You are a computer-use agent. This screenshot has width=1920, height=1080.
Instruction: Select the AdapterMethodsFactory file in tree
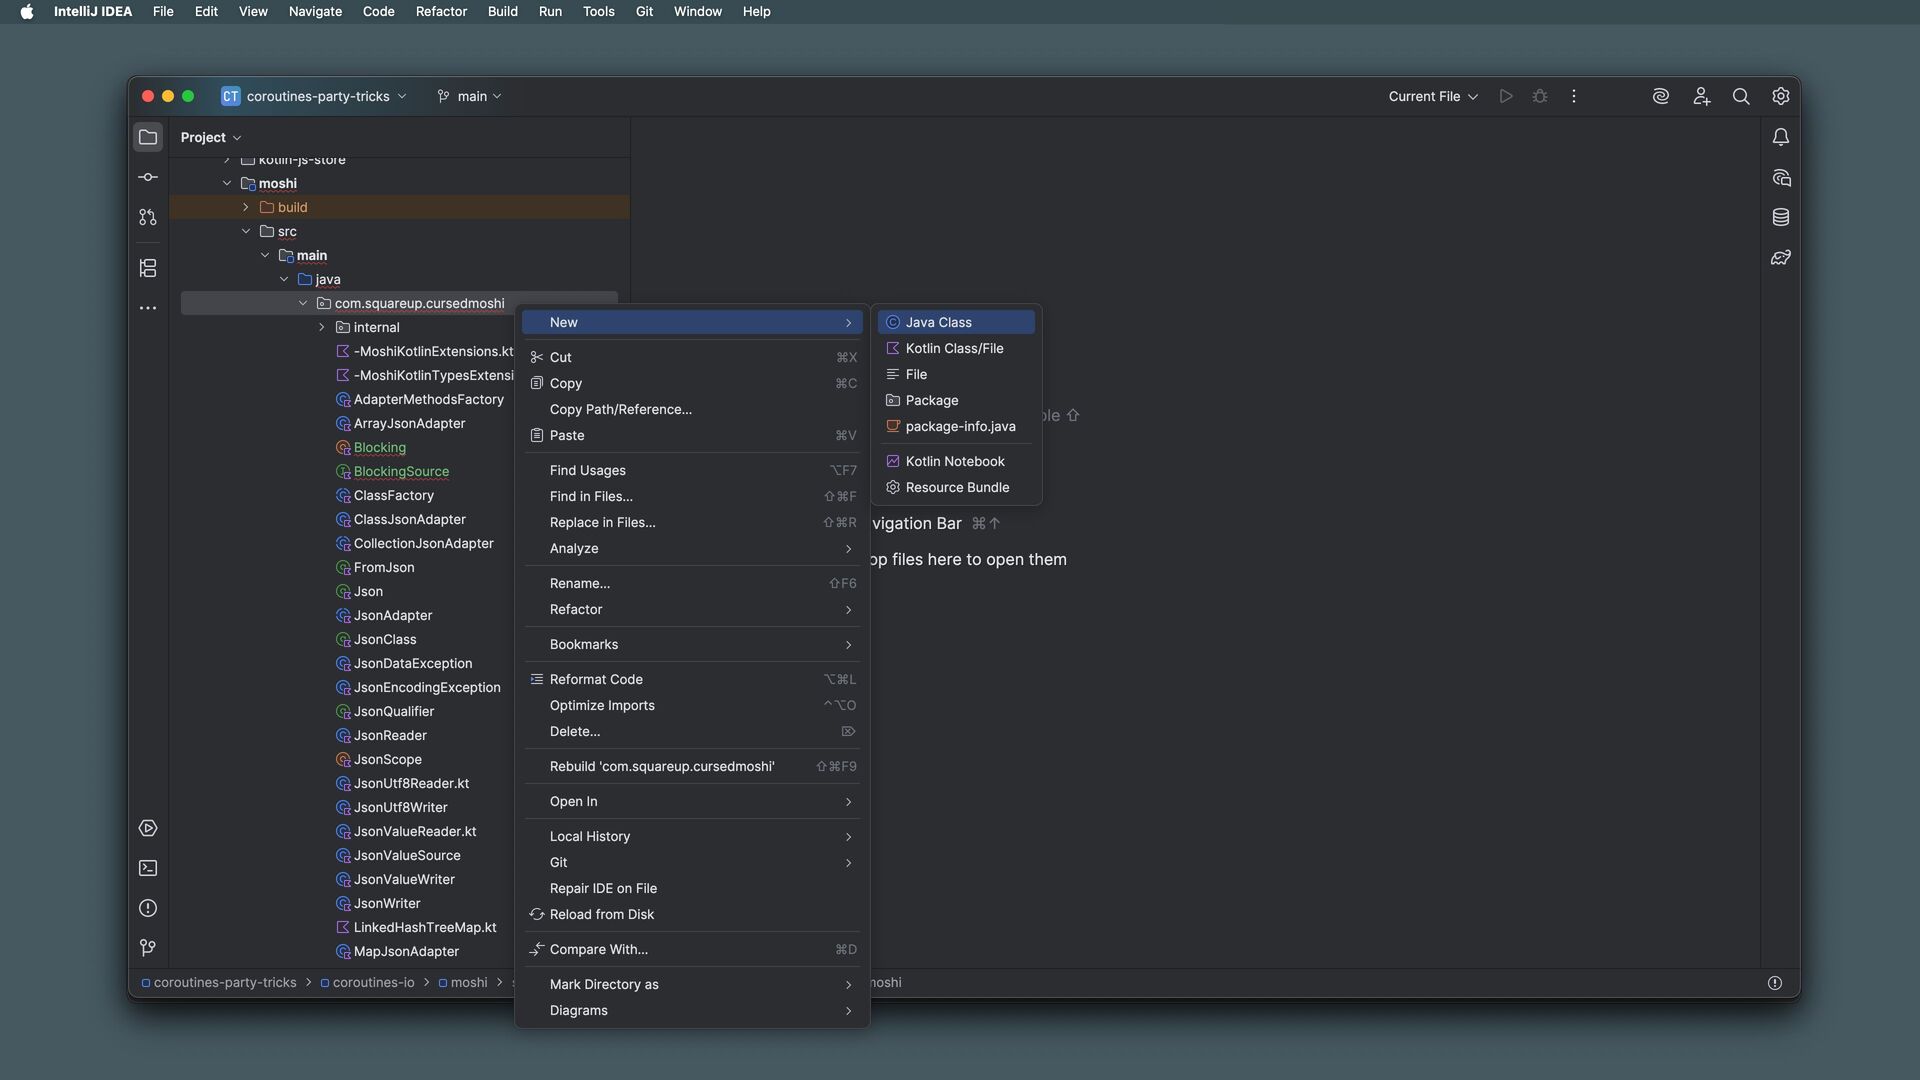428,399
